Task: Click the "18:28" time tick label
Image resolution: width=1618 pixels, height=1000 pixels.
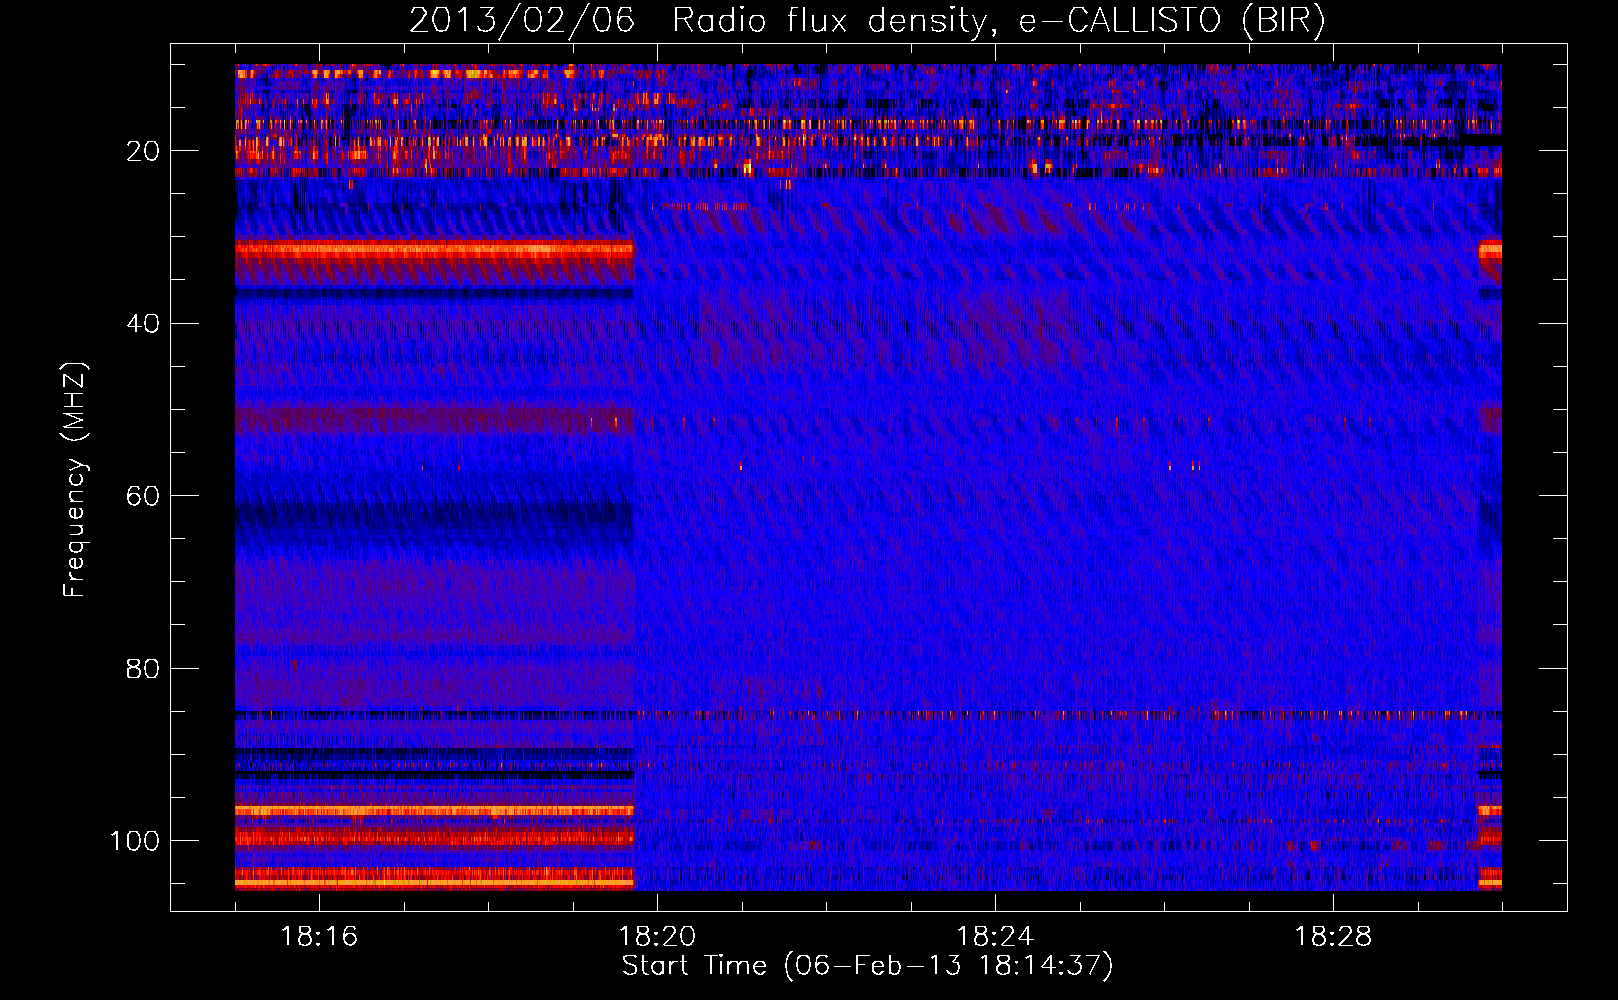Action: click(x=1333, y=937)
